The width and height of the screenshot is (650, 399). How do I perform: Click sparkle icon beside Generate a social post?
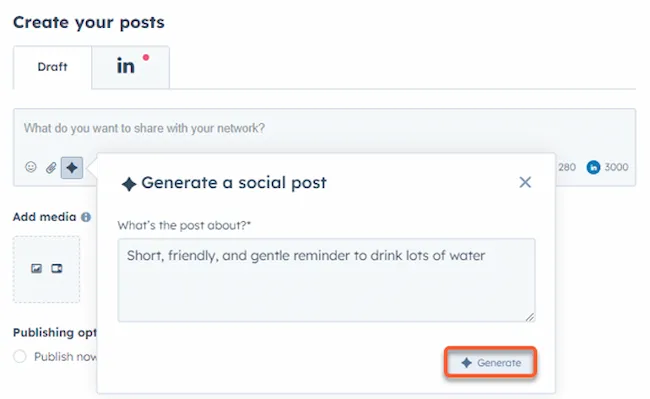pos(129,184)
